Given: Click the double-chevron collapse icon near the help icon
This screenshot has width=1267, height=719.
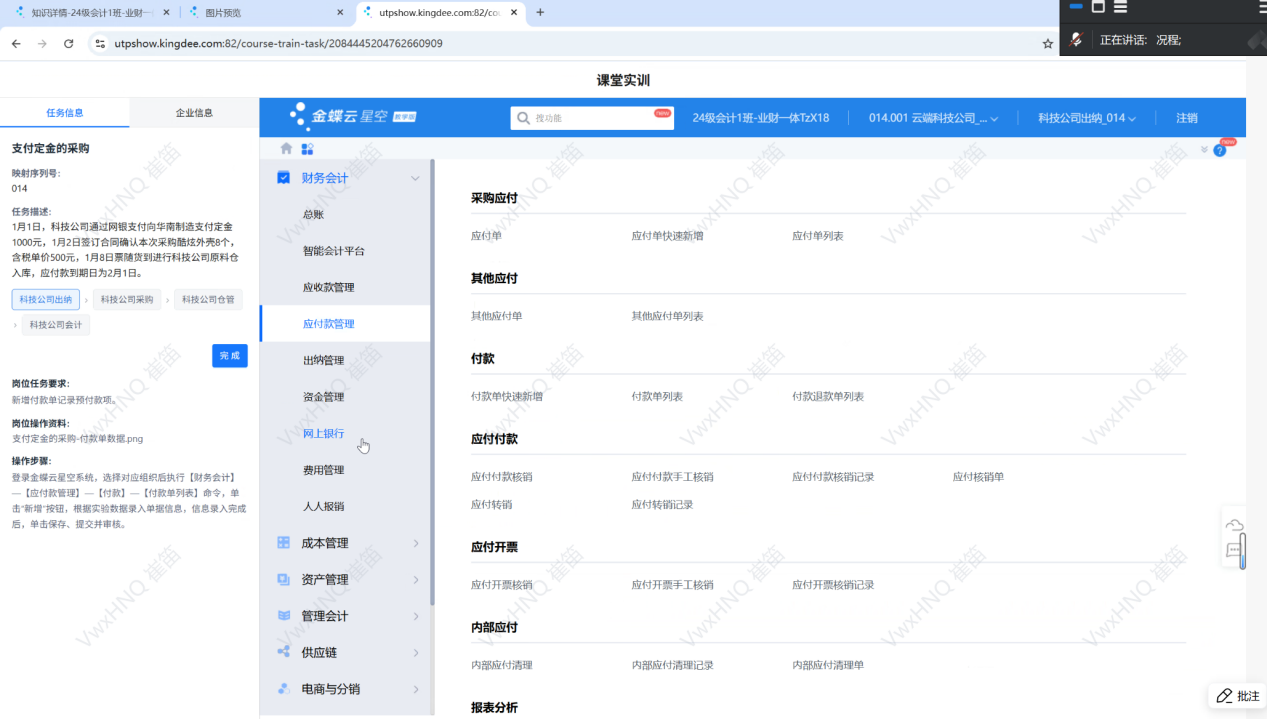Looking at the screenshot, I should [x=1204, y=150].
